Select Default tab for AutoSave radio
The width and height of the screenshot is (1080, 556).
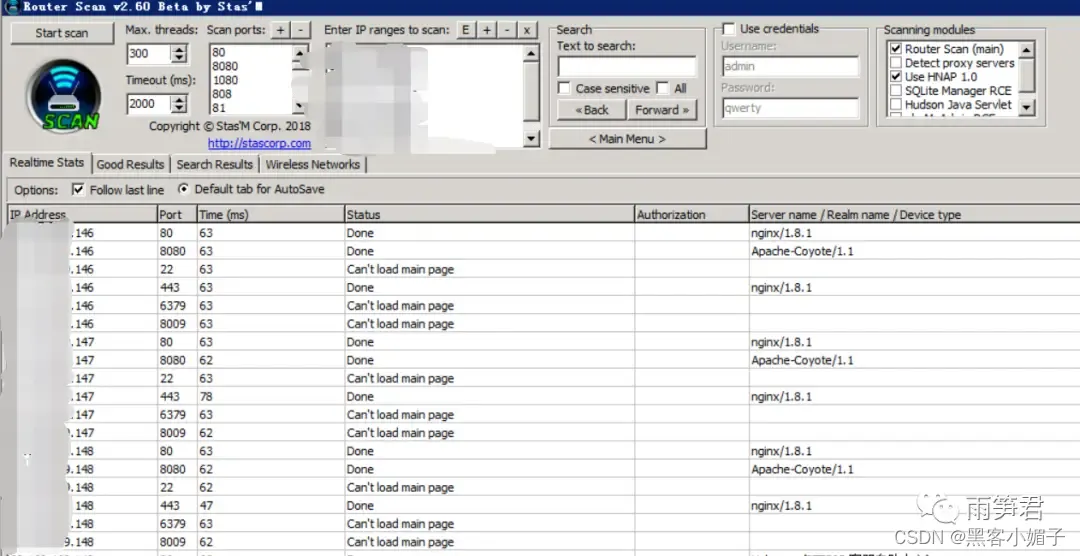[183, 189]
